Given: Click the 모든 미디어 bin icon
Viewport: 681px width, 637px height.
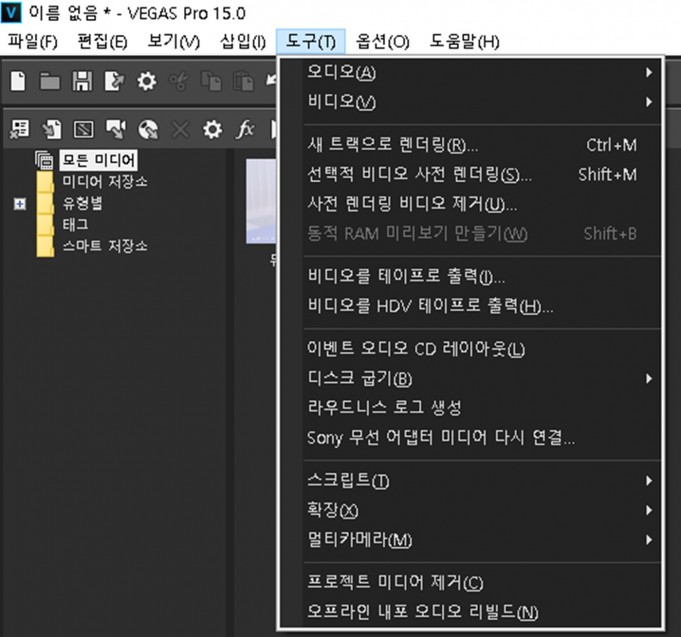Looking at the screenshot, I should pyautogui.click(x=44, y=160).
